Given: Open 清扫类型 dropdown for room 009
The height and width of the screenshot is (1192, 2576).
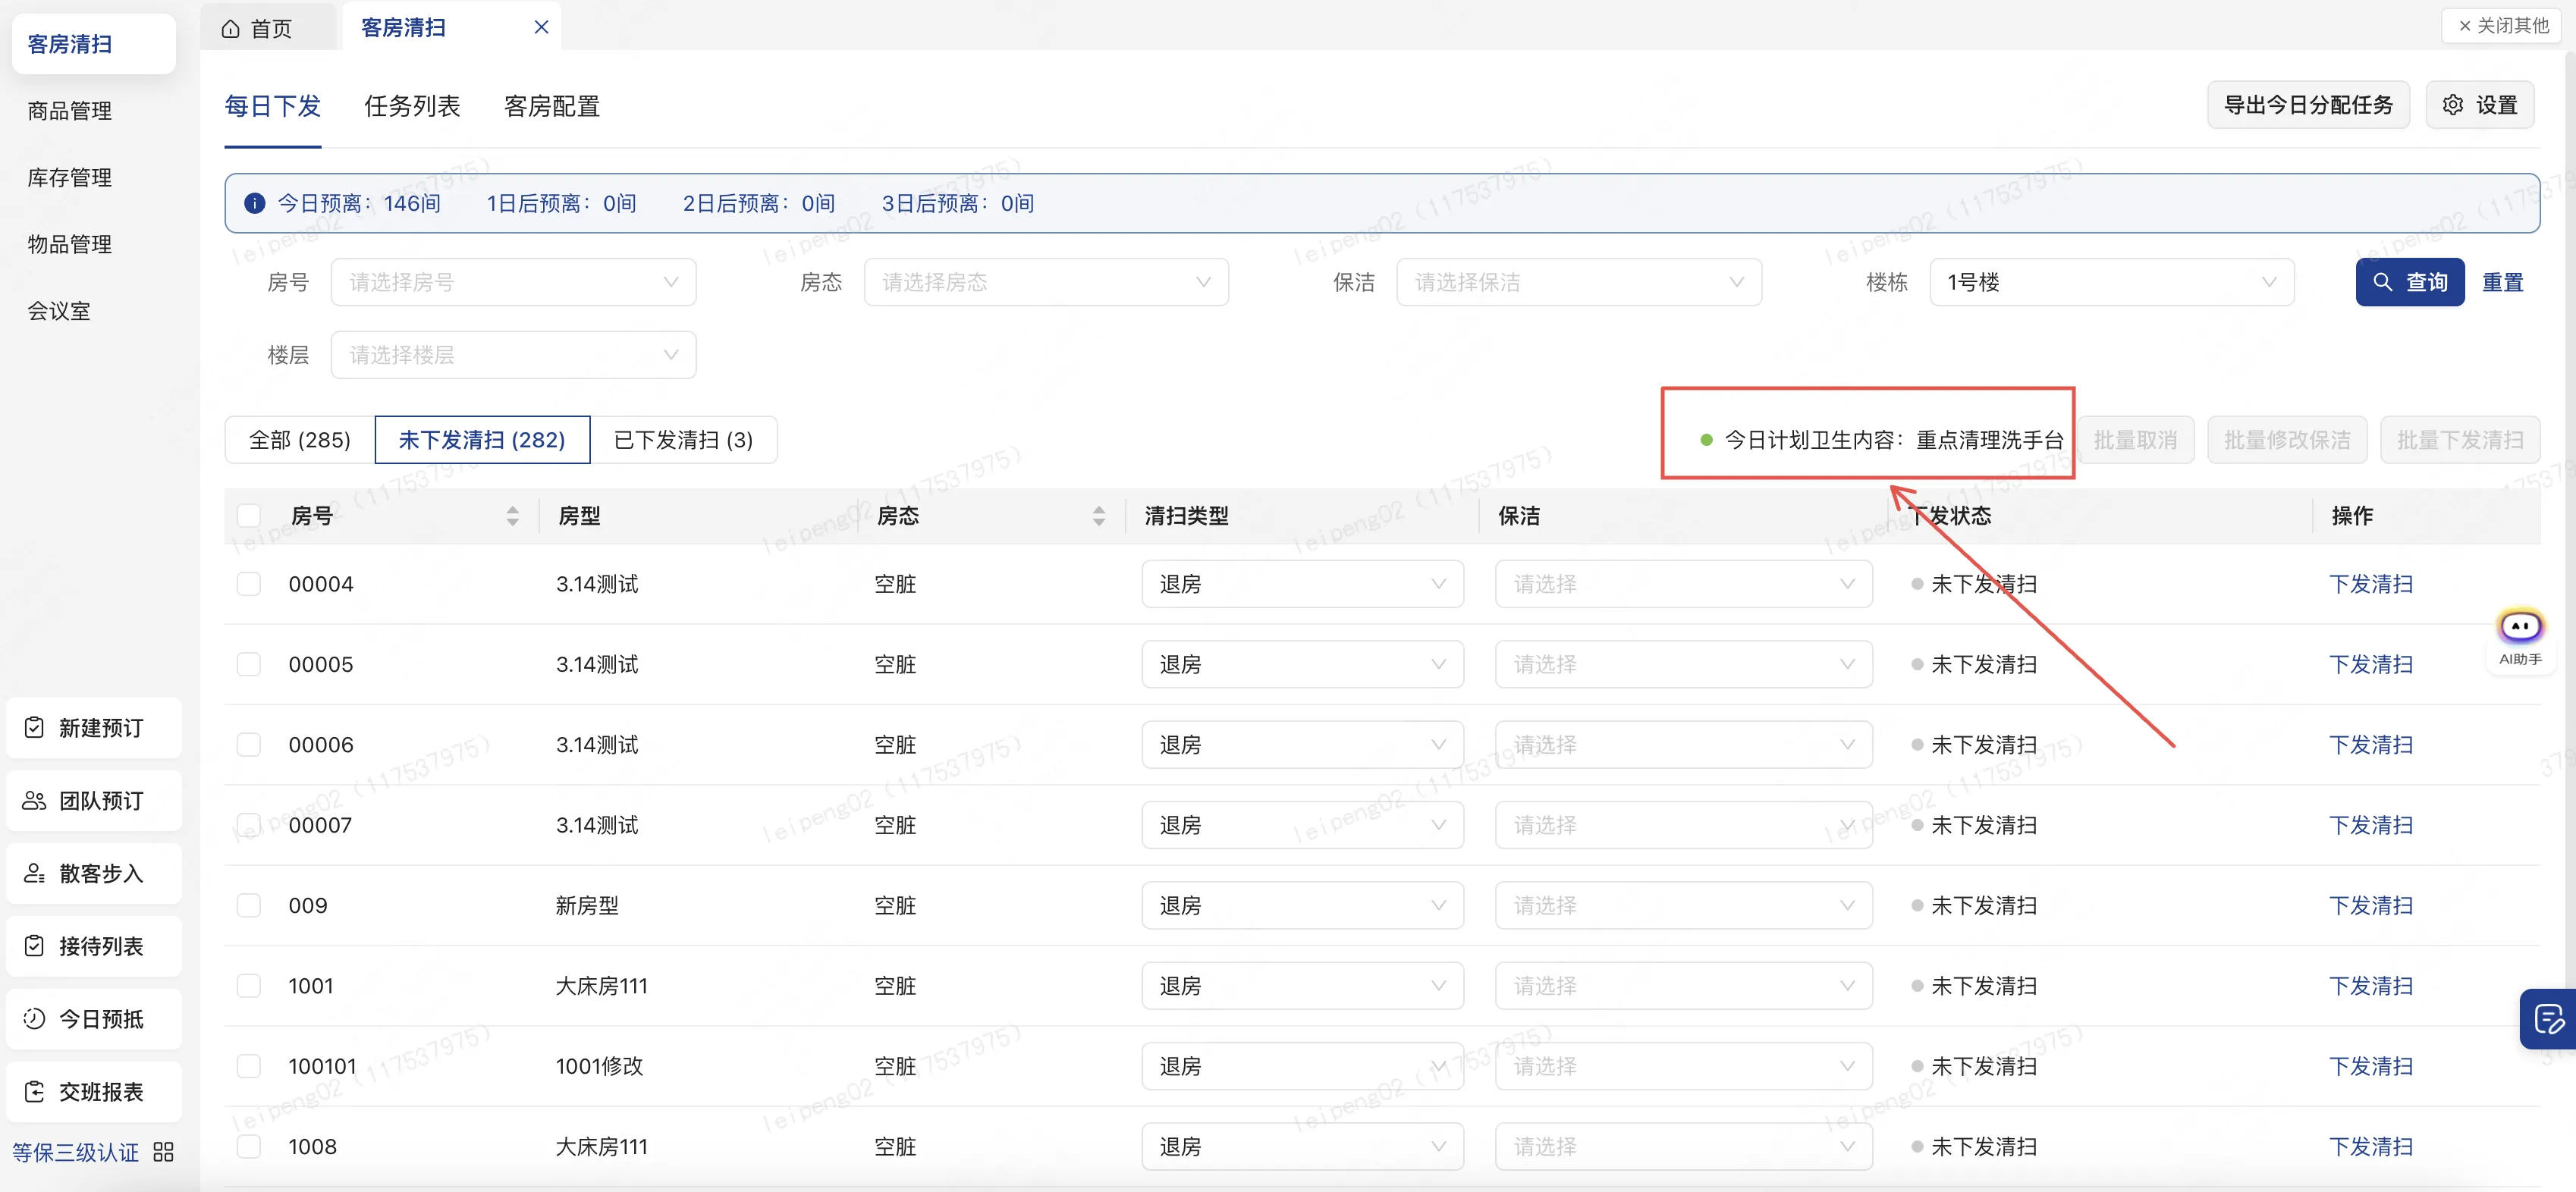Looking at the screenshot, I should (x=1302, y=905).
